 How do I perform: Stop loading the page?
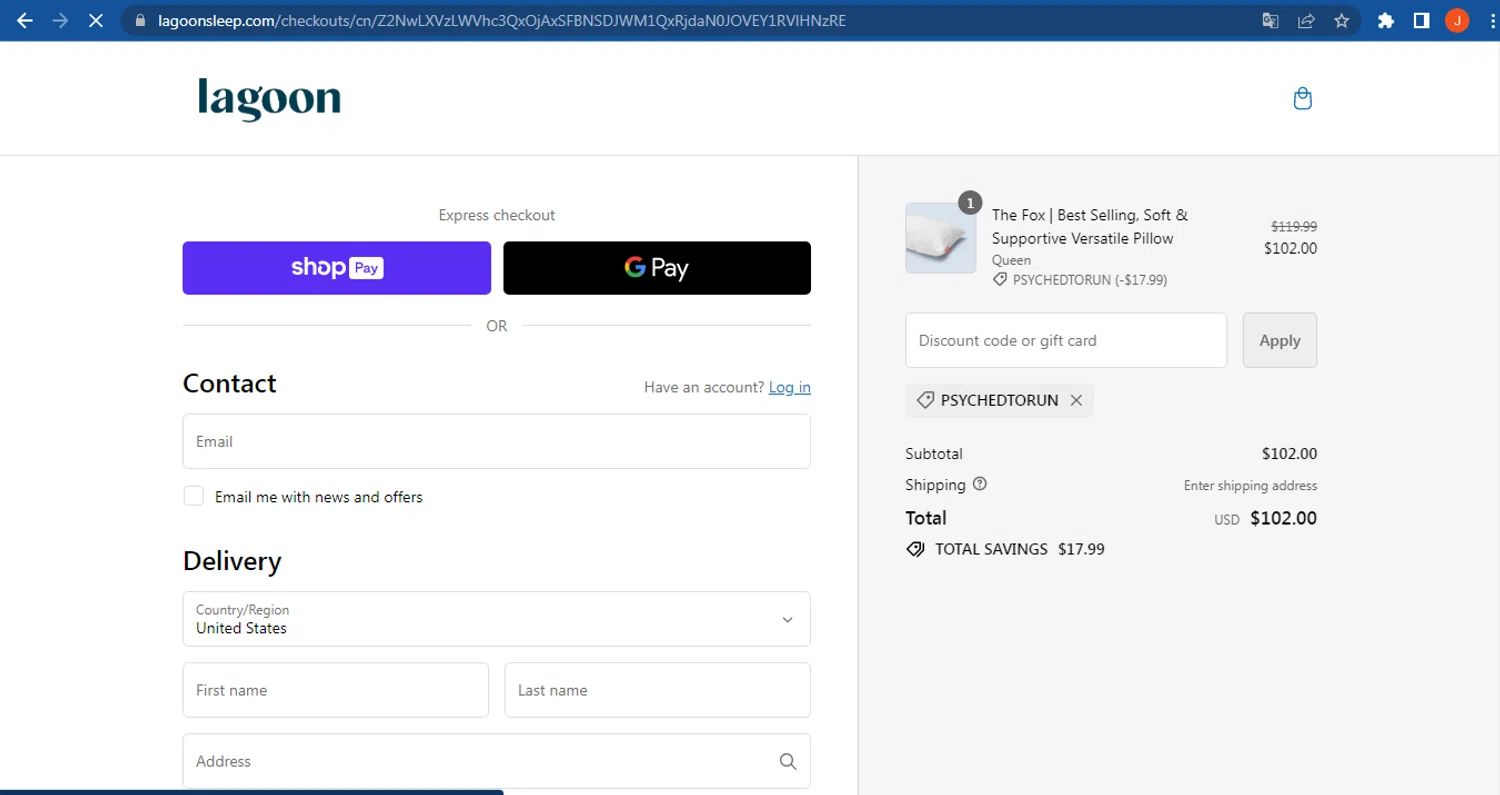(96, 20)
